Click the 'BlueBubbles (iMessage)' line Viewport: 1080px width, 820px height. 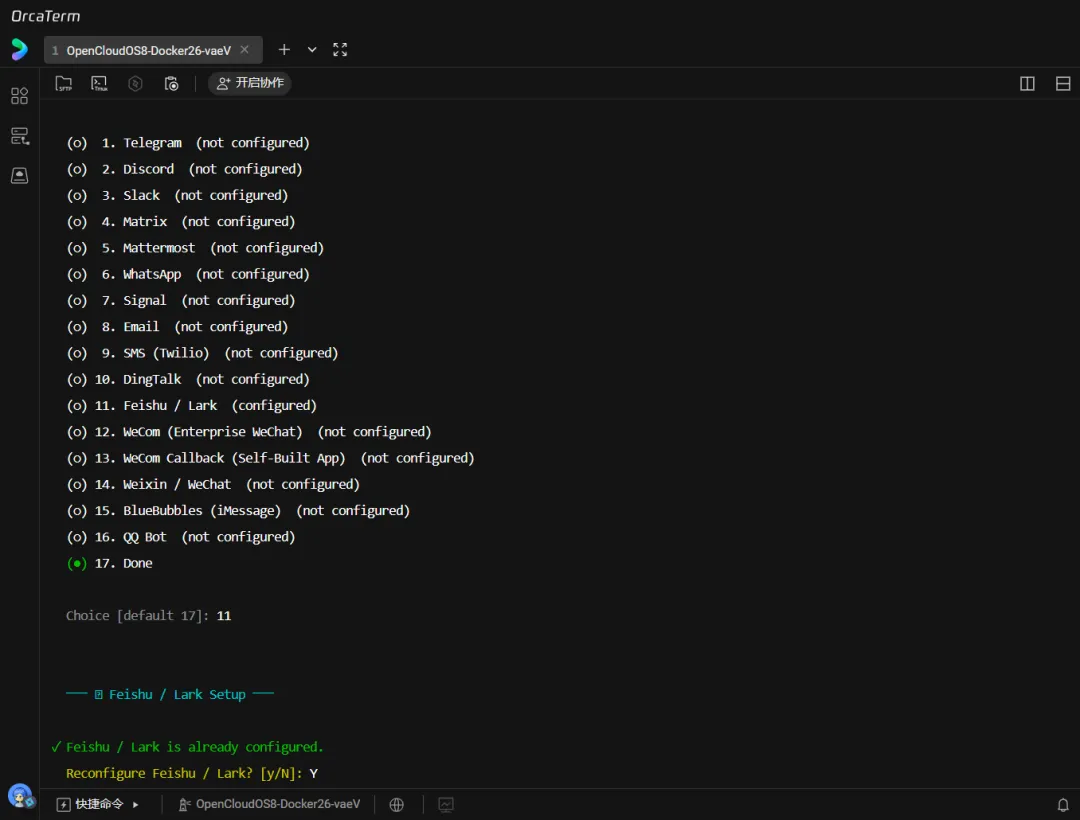[238, 511]
